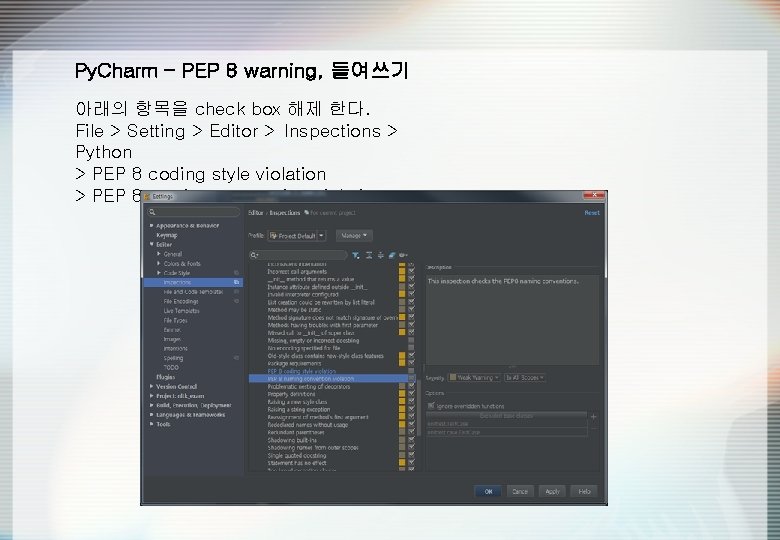This screenshot has height=540, width=780.
Task: Select File Types in the Editor tree
Action: pos(175,320)
